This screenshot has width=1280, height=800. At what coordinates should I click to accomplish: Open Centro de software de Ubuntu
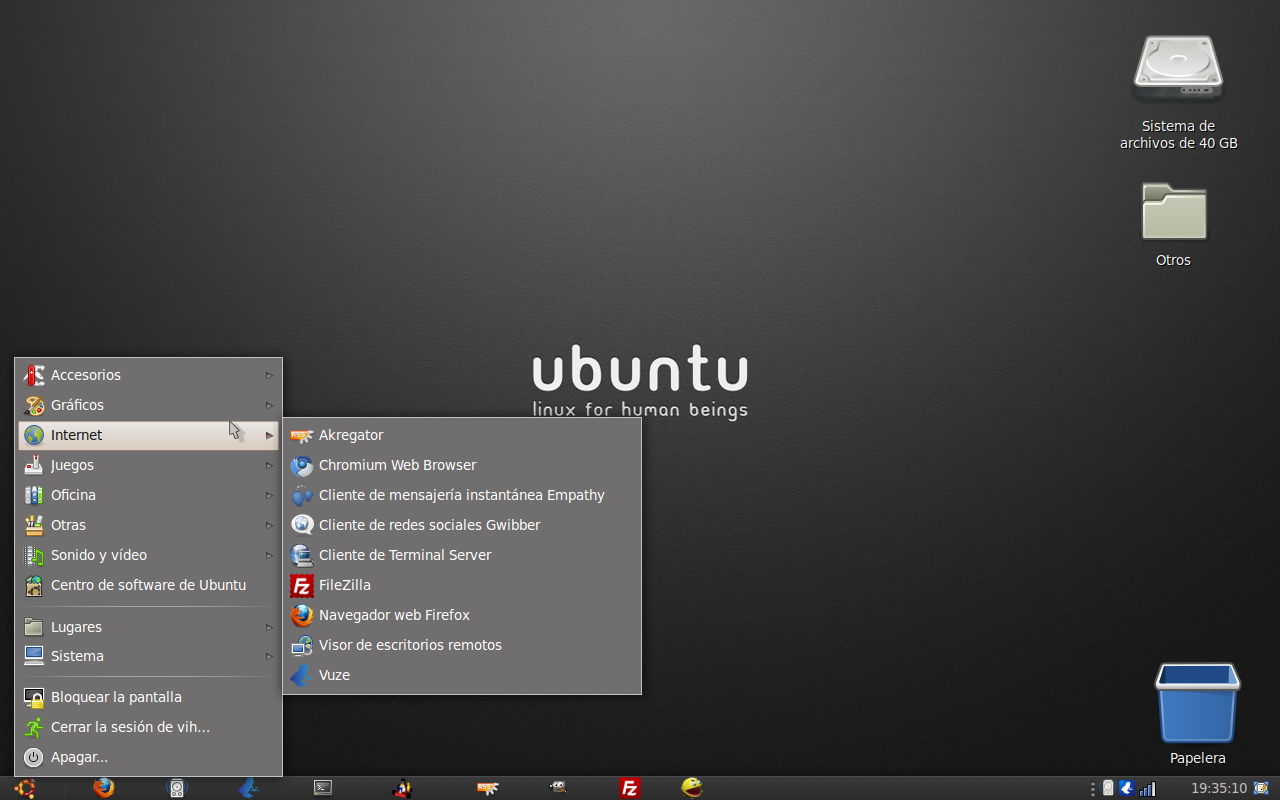click(x=148, y=585)
